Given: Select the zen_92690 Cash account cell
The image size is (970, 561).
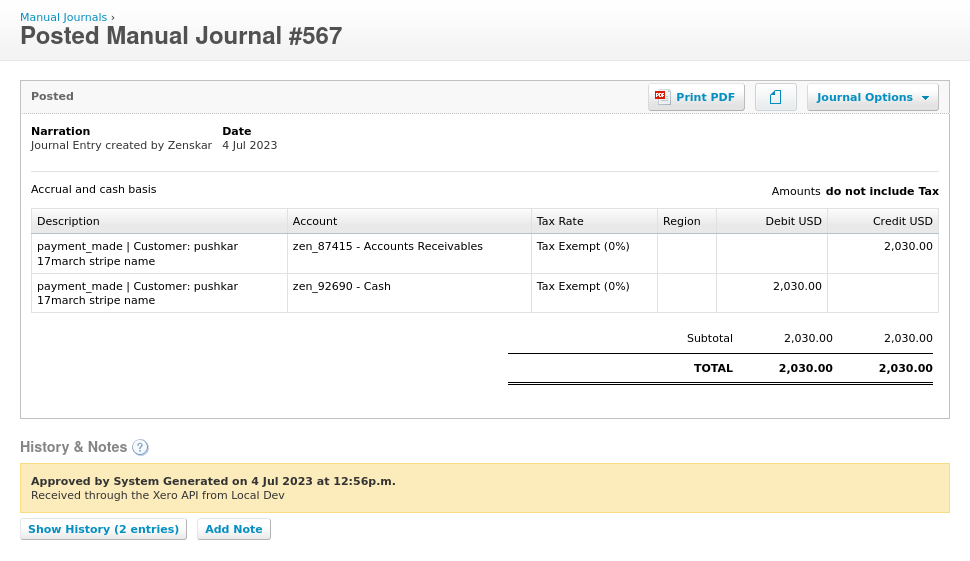Looking at the screenshot, I should click(409, 293).
